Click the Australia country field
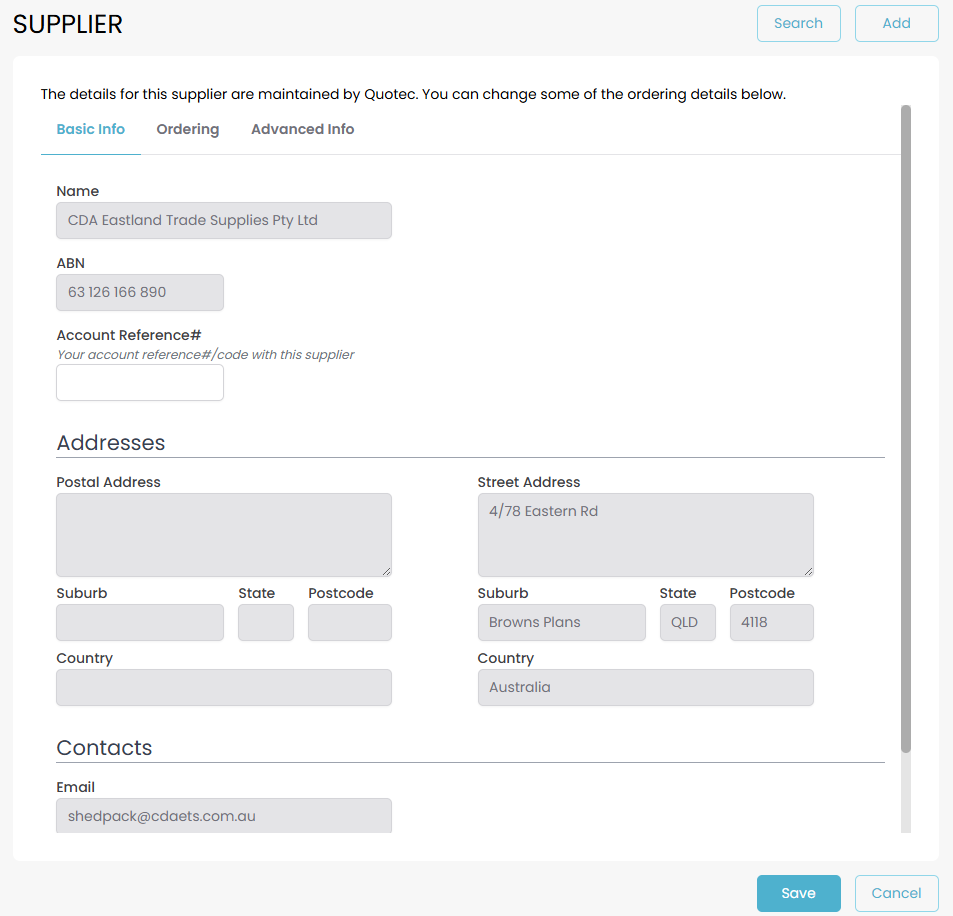Screen dimensions: 953x916 point(645,688)
